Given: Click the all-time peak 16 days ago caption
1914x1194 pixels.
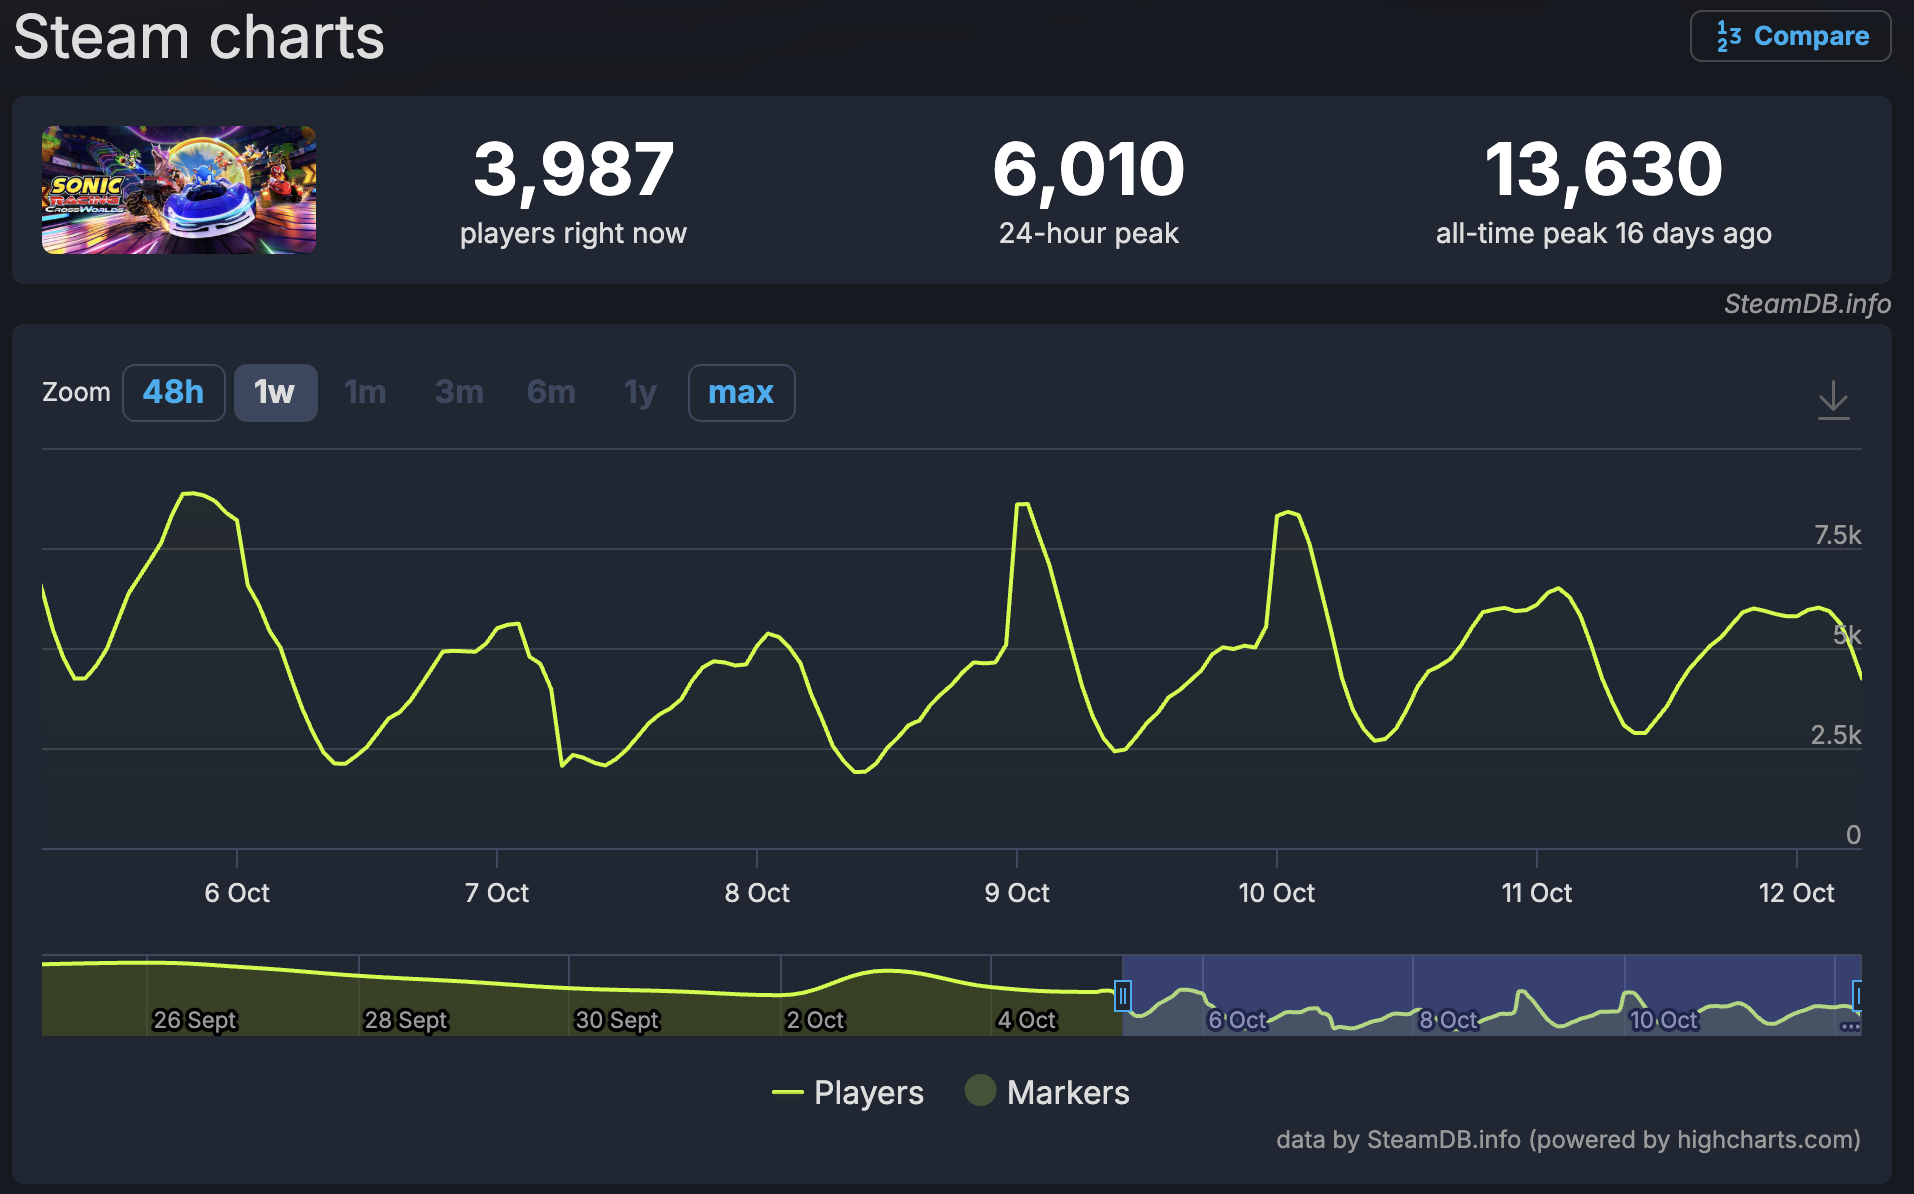Looking at the screenshot, I should 1604,234.
